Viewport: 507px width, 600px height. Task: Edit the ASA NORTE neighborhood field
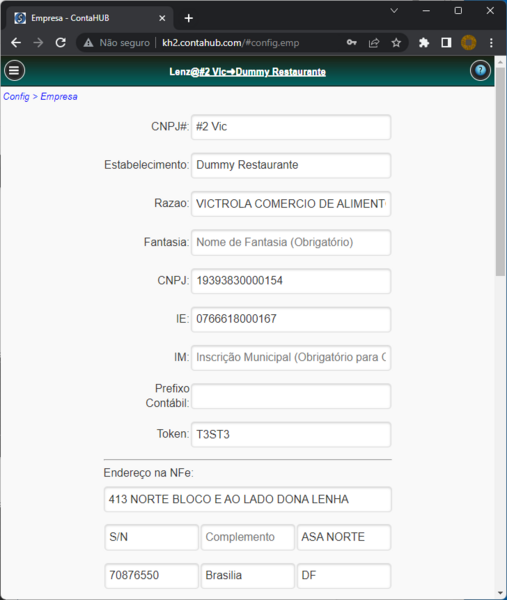point(344,537)
